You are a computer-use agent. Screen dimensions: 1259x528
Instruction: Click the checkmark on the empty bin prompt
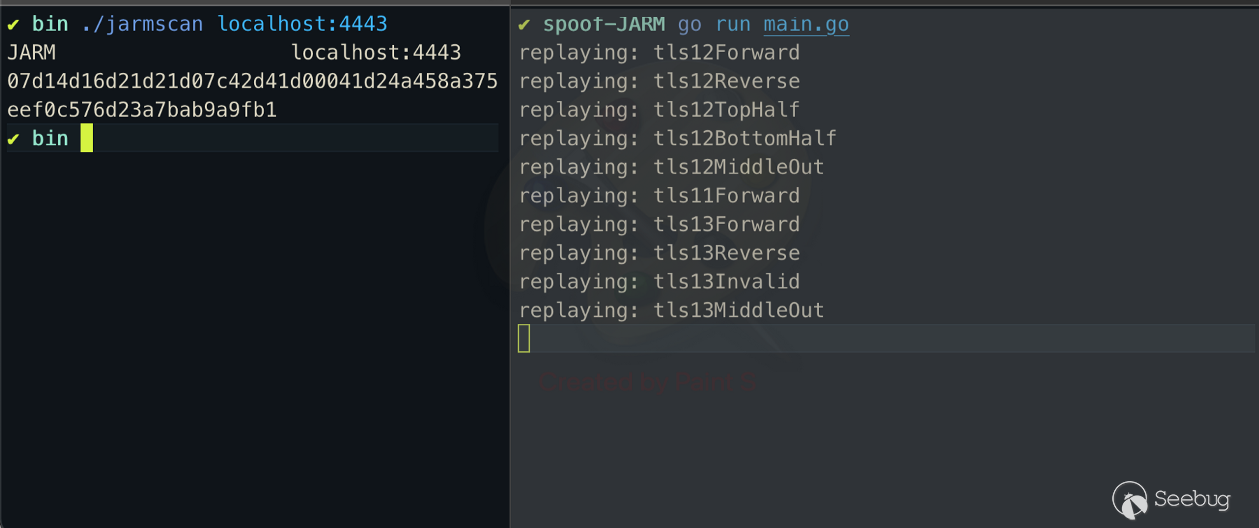pos(14,138)
